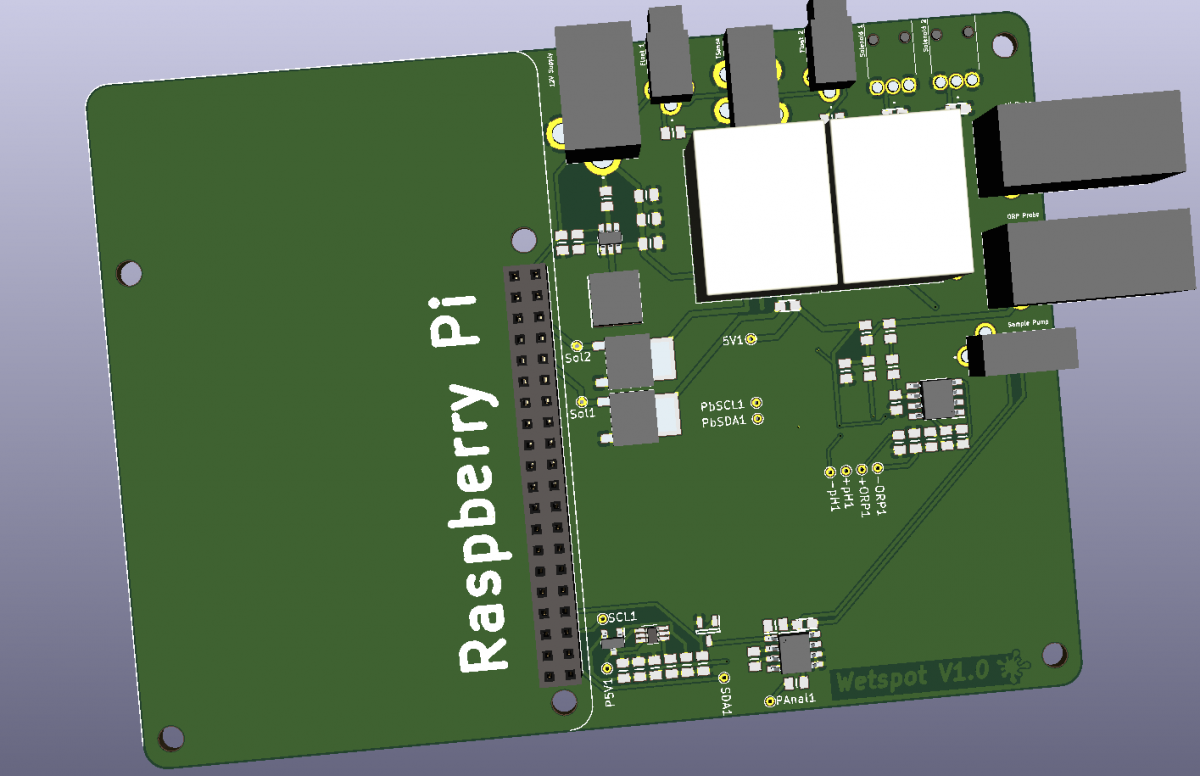The width and height of the screenshot is (1200, 776).
Task: Click the "Sample Pump" silkscreen label
Action: [1027, 324]
